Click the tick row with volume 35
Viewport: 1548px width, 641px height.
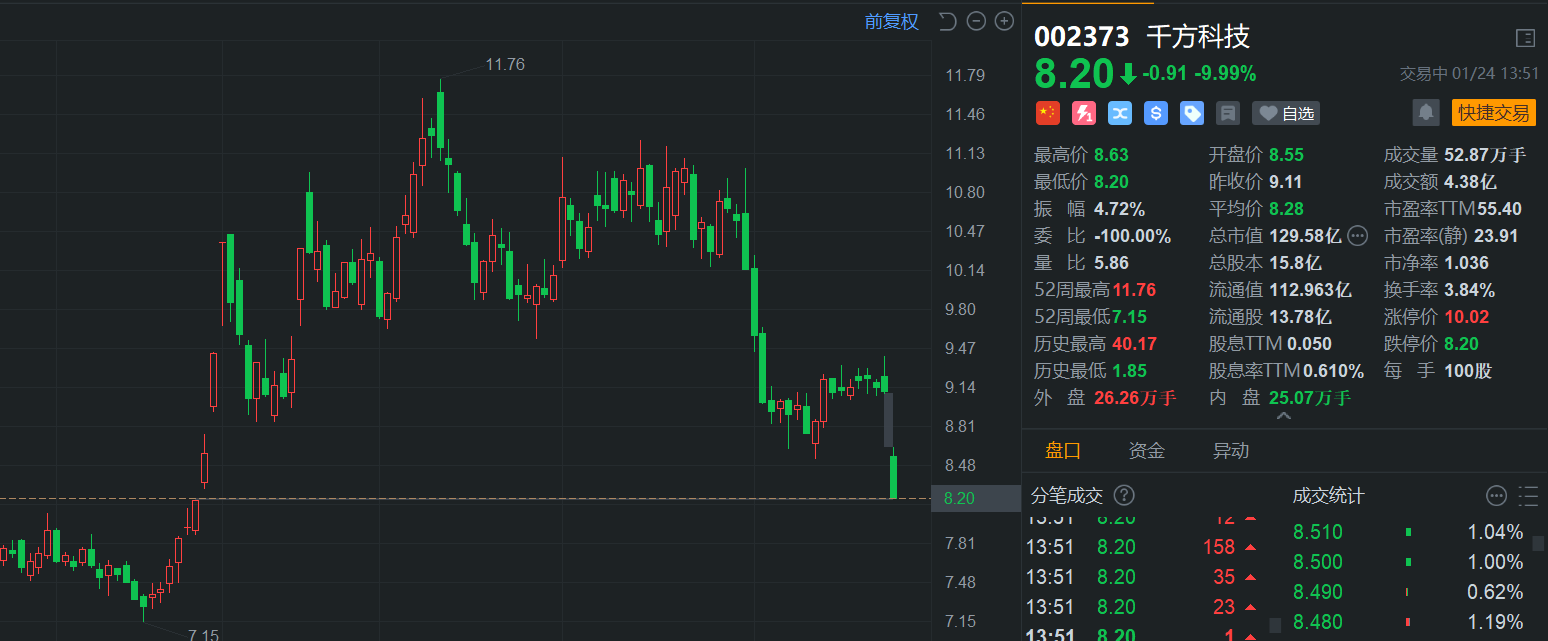(x=1143, y=577)
